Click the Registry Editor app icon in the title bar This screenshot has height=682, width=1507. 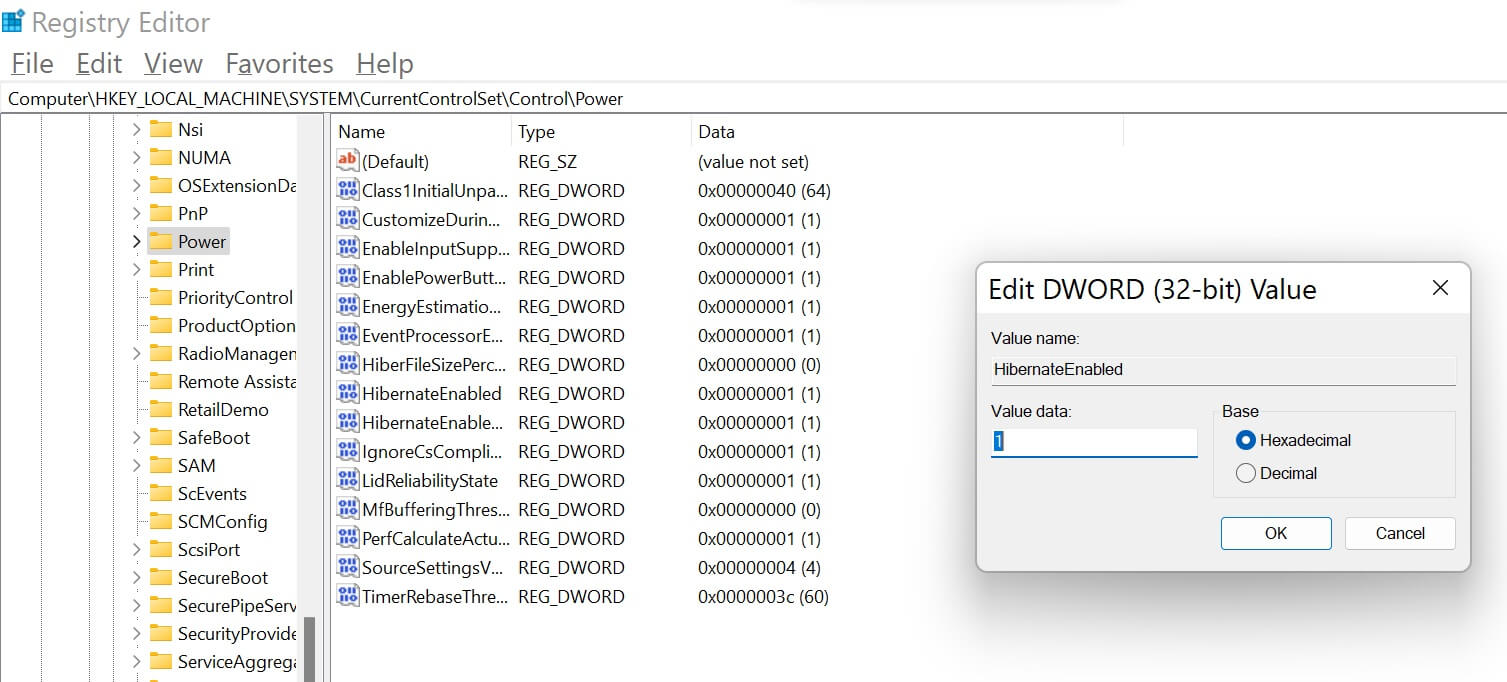[13, 21]
